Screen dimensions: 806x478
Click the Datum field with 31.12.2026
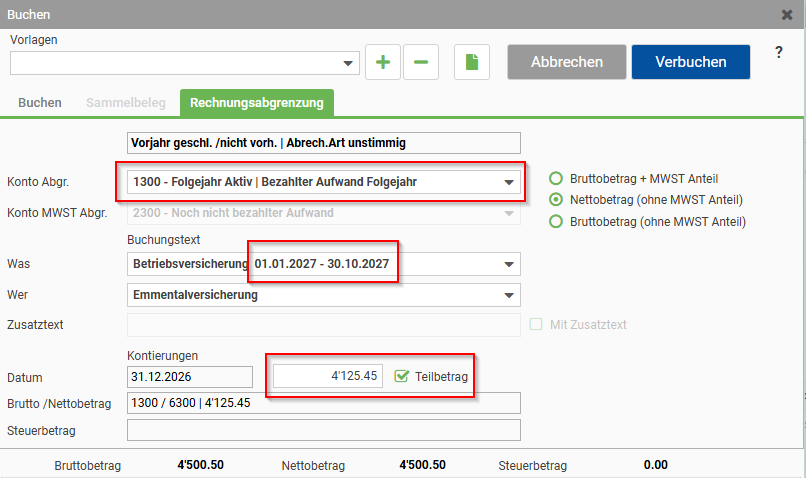(190, 377)
